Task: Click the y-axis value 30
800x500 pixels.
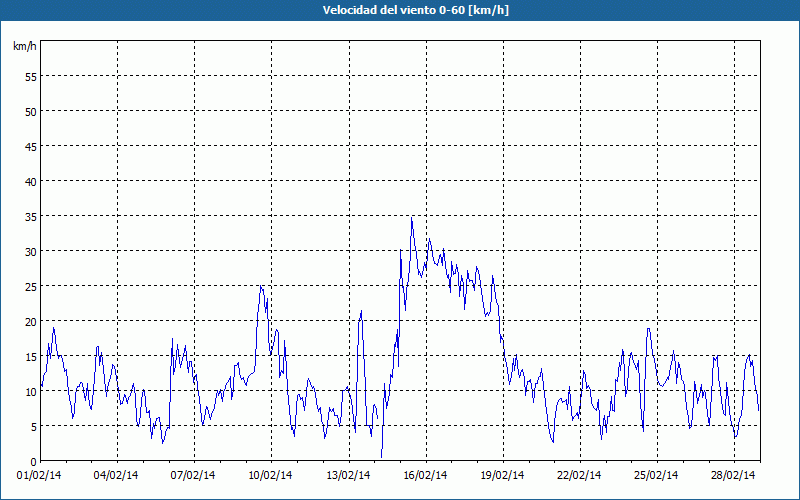Action: click(31, 252)
